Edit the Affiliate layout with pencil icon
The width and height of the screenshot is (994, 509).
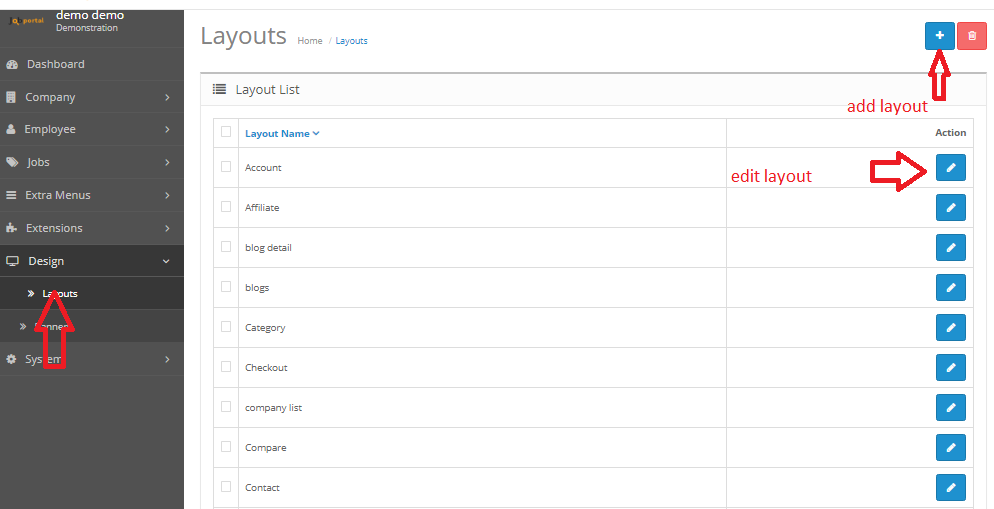point(950,208)
